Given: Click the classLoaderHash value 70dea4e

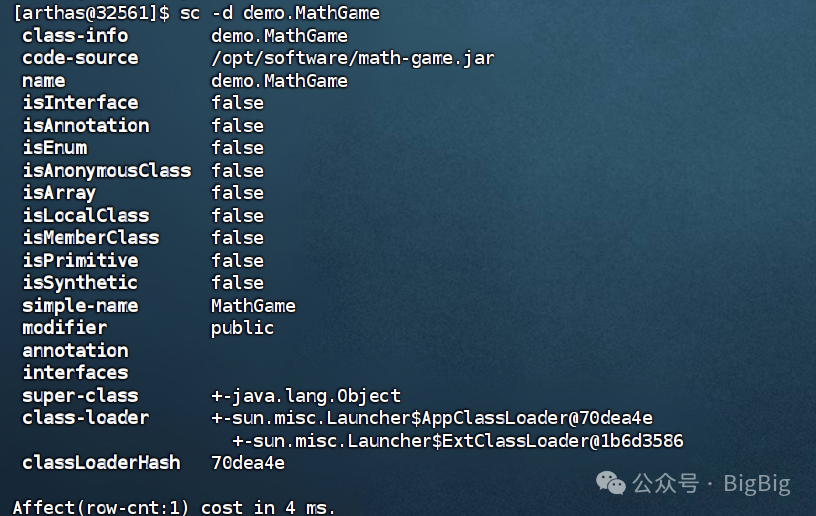Looking at the screenshot, I should click(248, 463).
